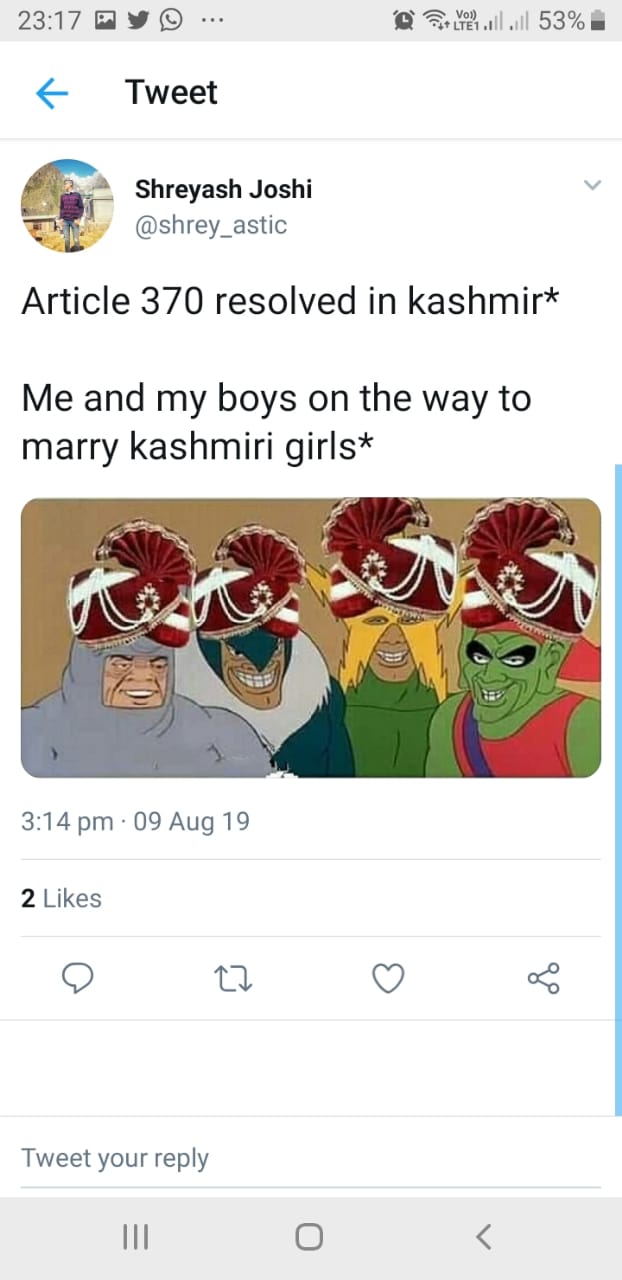Tap the blue scrollbar on right edge
Screen dimensions: 622x1280
point(618,789)
